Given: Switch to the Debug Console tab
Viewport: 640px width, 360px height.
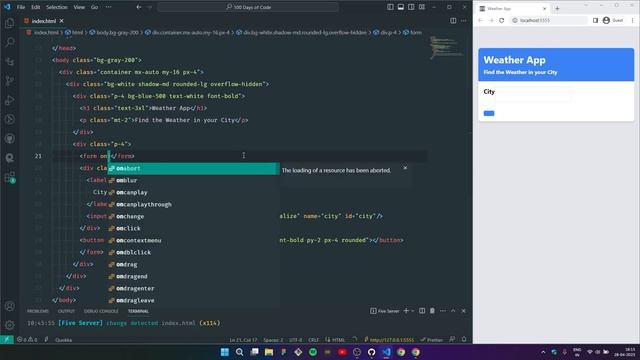Looking at the screenshot, I should 101,311.
